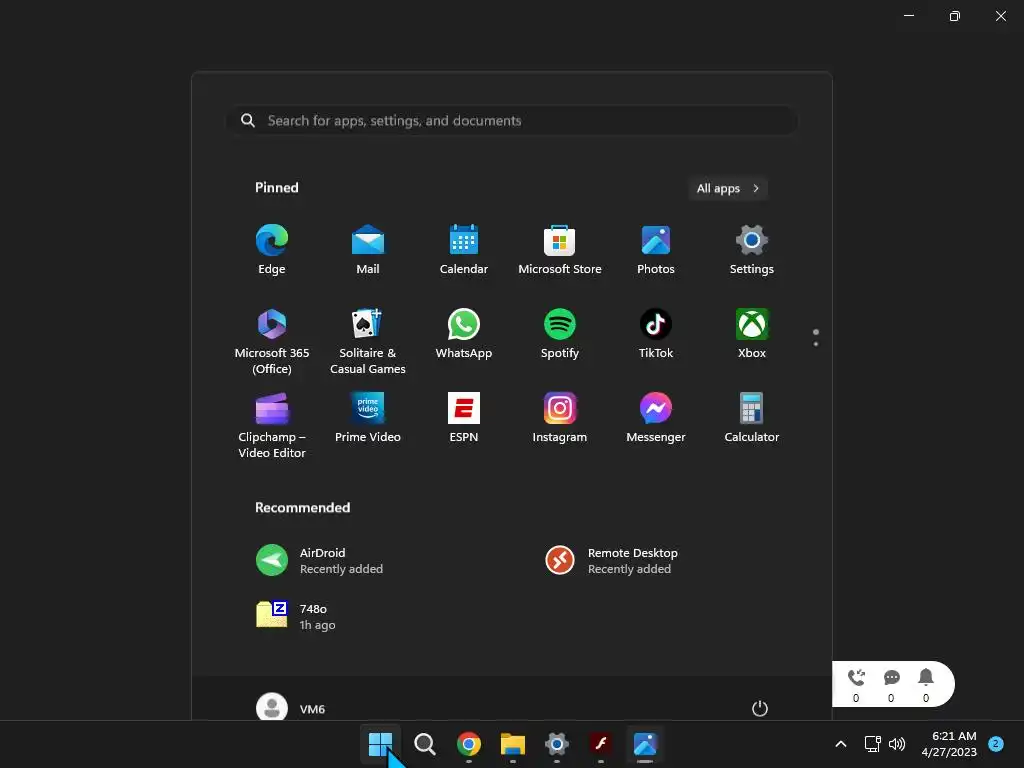
Task: Open Settings from pinned apps
Action: (752, 249)
